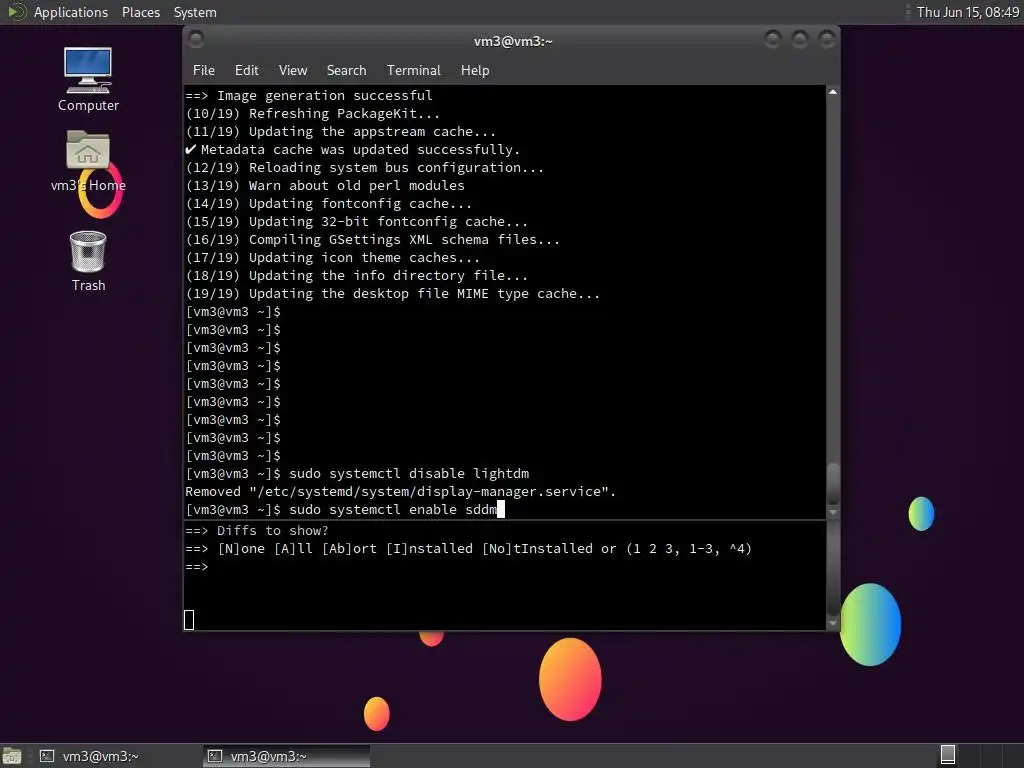Image resolution: width=1024 pixels, height=768 pixels.
Task: Maximize the terminal window
Action: tap(800, 40)
